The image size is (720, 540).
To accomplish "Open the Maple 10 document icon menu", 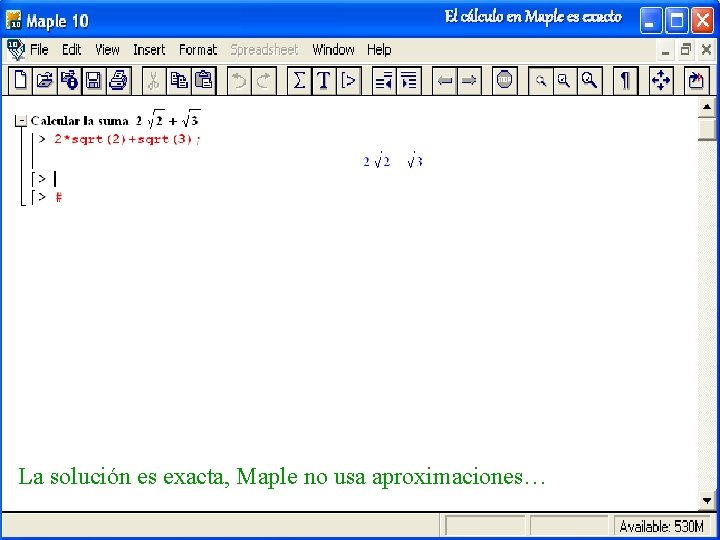I will 16,50.
